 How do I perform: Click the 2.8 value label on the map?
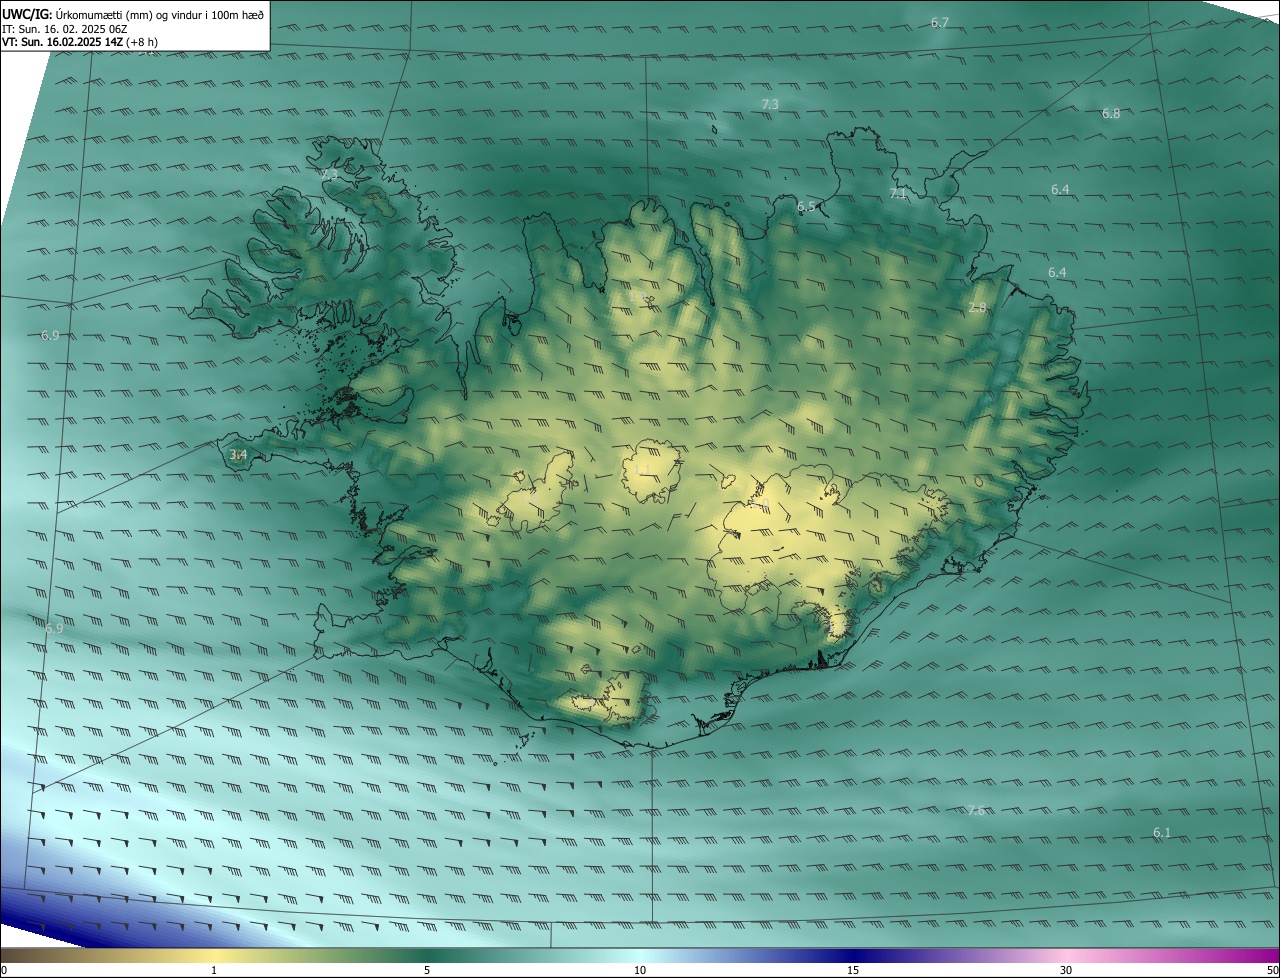click(x=977, y=307)
